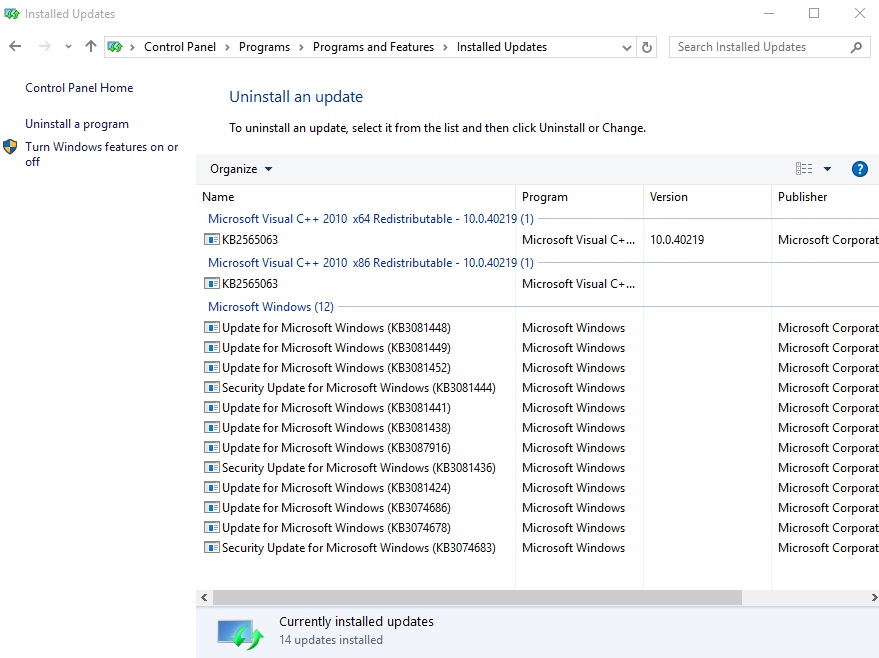Open the Organize dropdown menu
Viewport: 879px width, 658px height.
tap(240, 168)
